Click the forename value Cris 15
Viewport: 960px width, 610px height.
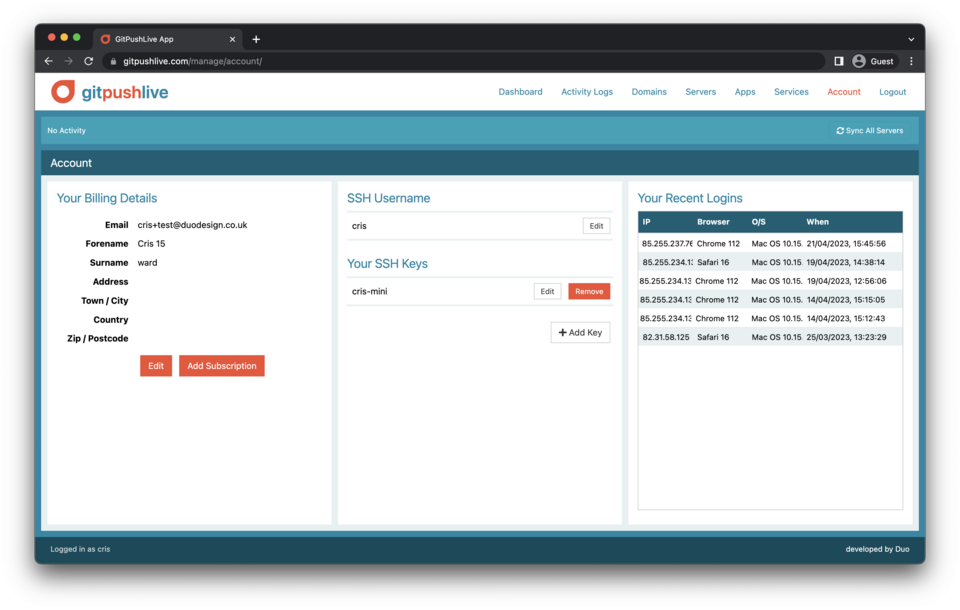[151, 244]
